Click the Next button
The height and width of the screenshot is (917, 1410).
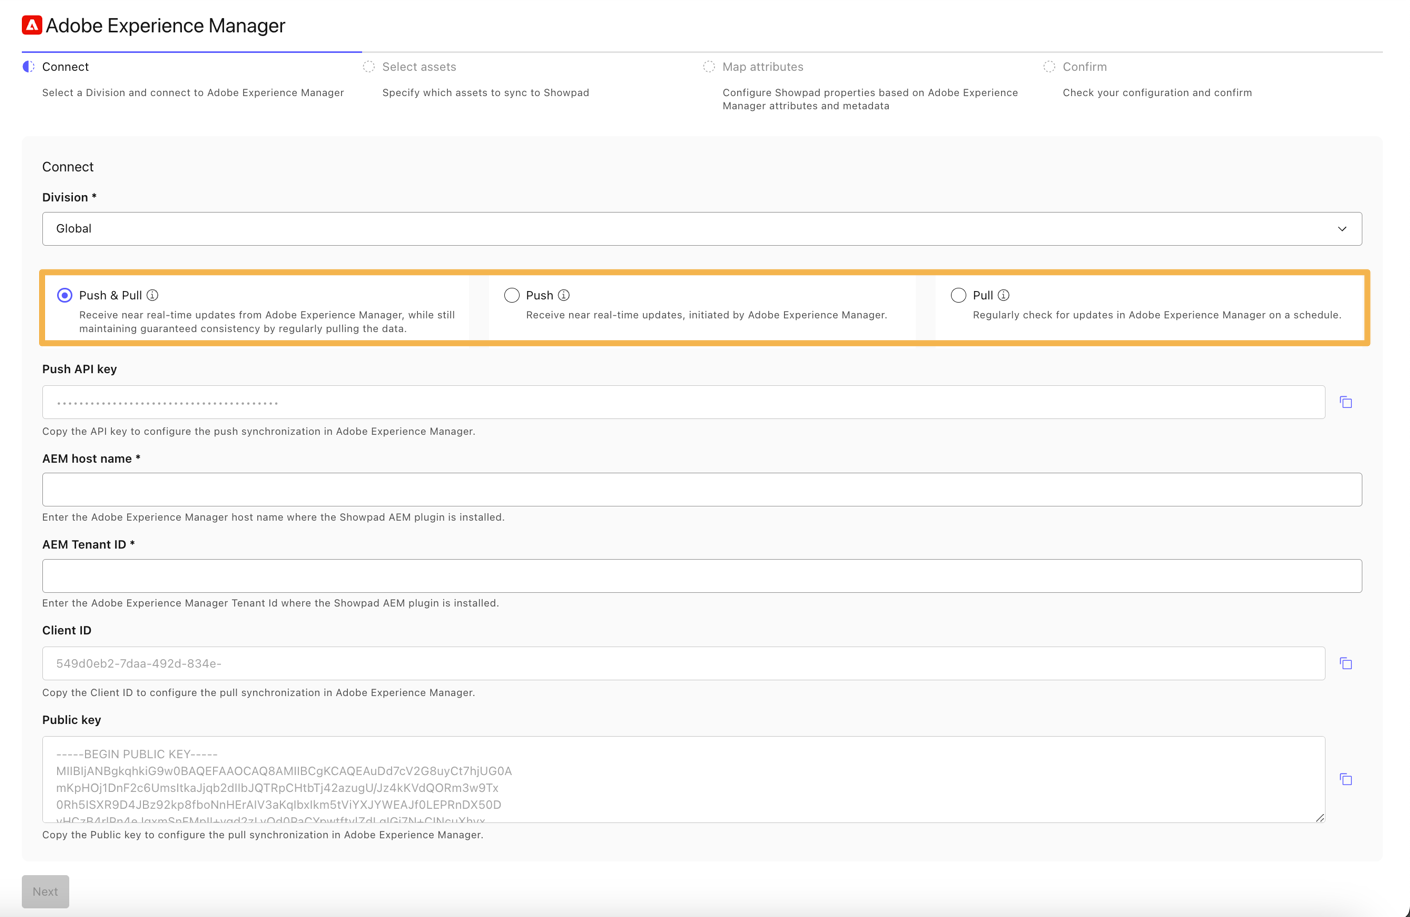click(45, 892)
